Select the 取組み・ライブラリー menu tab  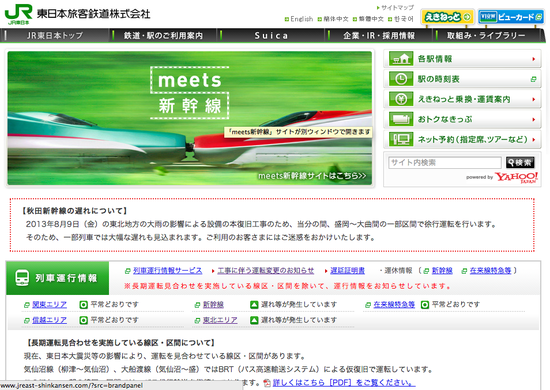(486, 35)
